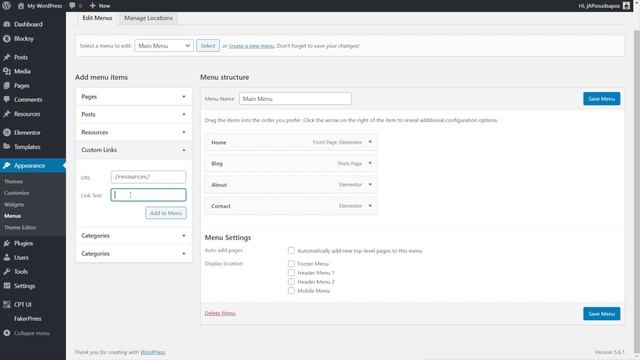Viewport: 640px width, 360px height.
Task: Click the Media icon in the sidebar
Action: click(7, 71)
